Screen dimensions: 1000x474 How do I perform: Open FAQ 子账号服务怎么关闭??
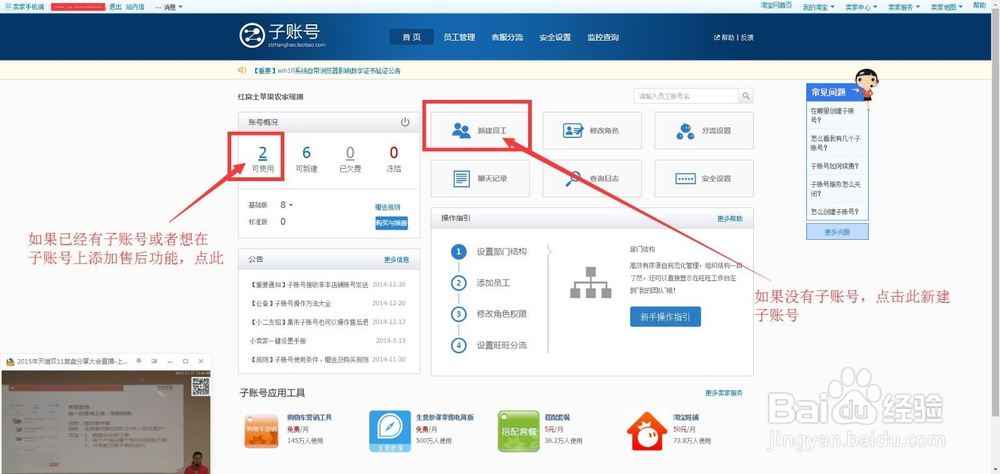[x=837, y=188]
